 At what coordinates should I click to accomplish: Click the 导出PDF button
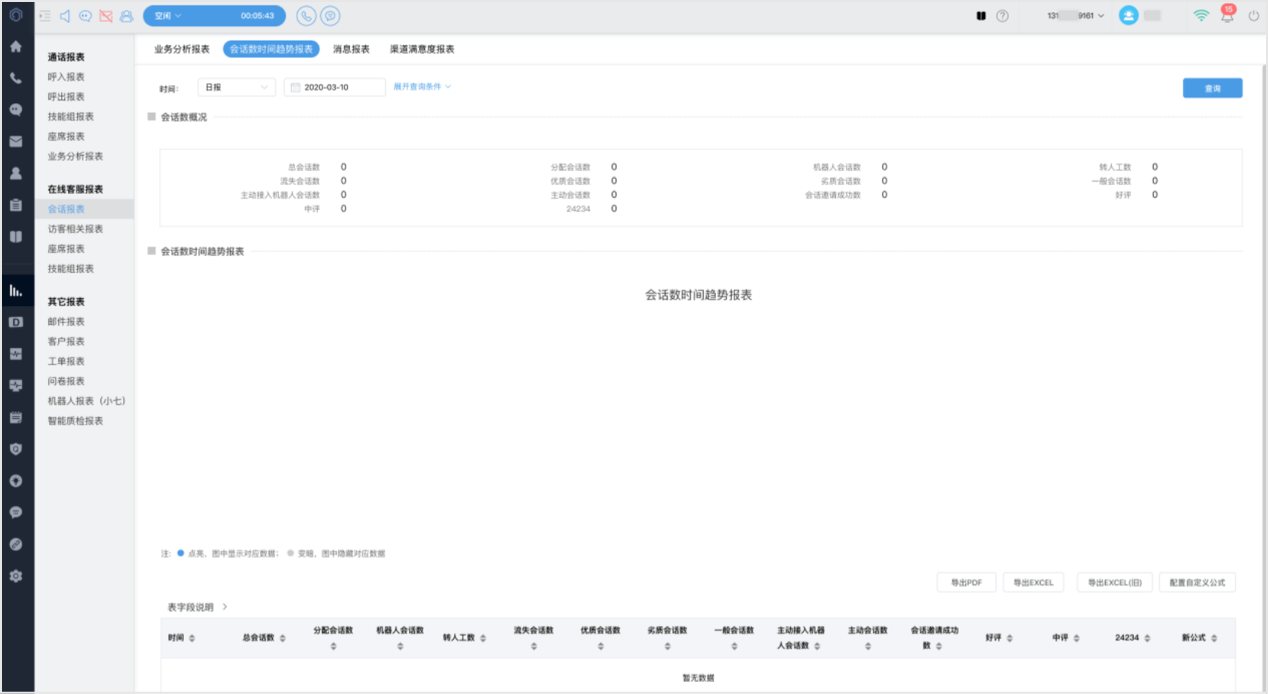coord(966,582)
